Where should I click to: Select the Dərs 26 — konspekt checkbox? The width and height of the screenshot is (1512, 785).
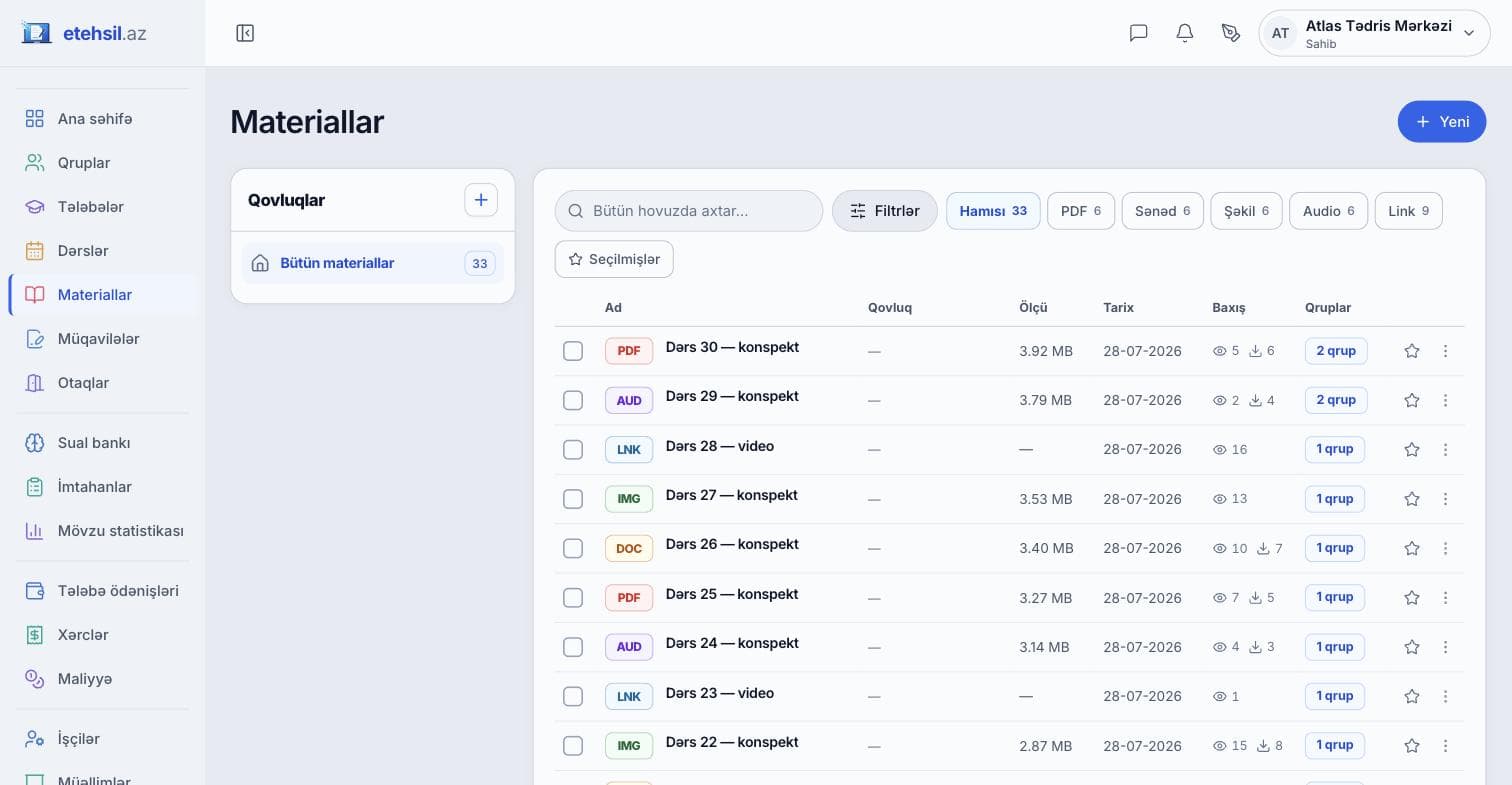click(x=573, y=548)
